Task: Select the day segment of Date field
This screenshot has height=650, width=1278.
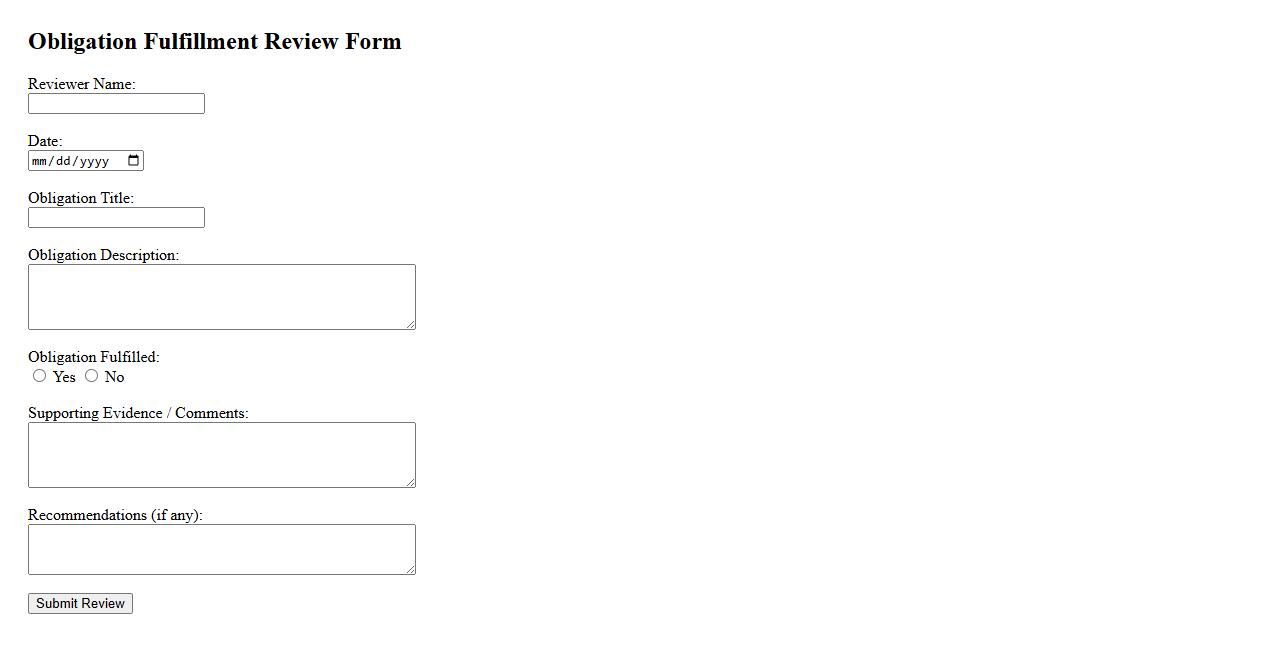Action: [x=64, y=161]
